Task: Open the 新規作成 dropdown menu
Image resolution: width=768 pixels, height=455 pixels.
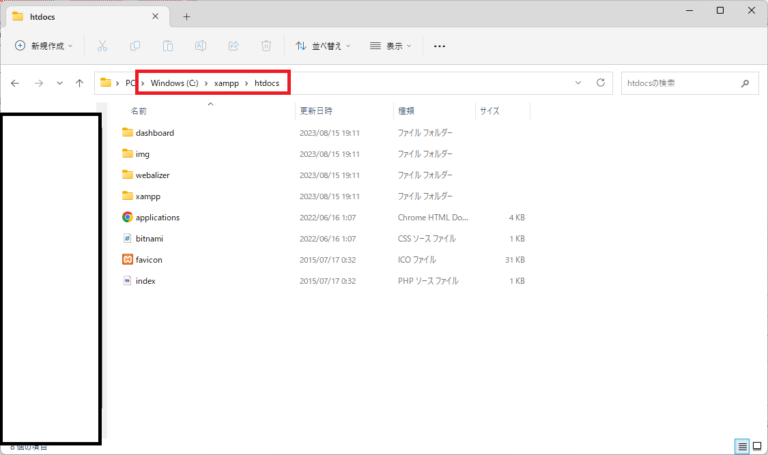Action: (x=45, y=46)
